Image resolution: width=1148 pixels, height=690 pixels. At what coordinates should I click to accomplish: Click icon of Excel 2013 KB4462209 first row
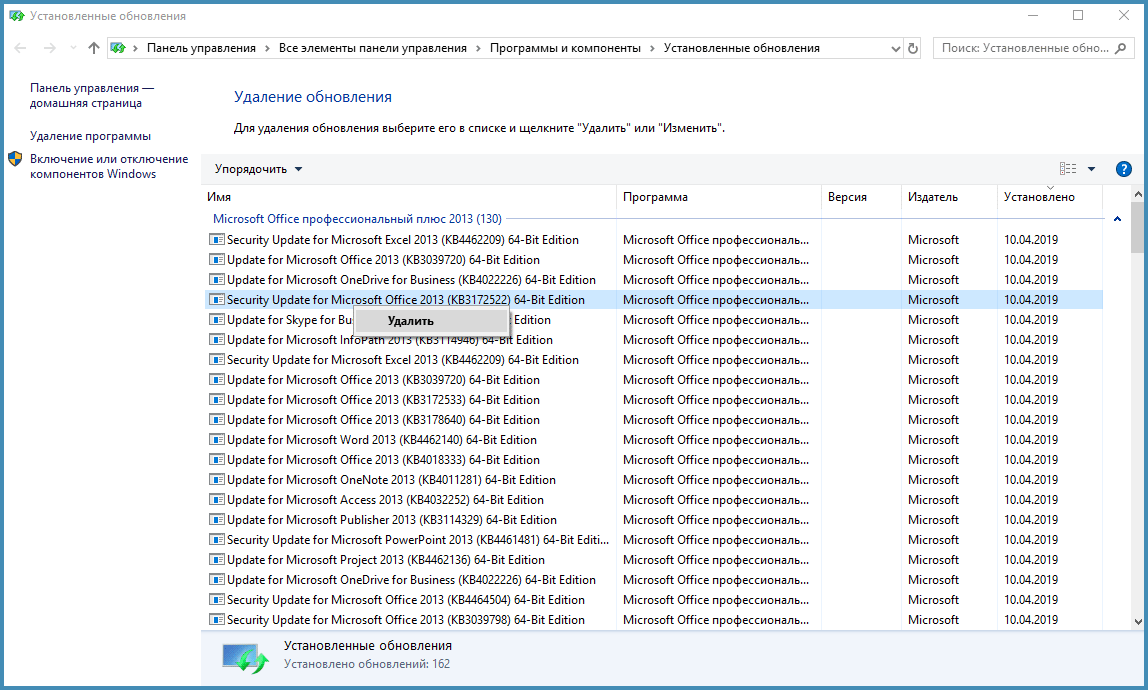pos(217,240)
